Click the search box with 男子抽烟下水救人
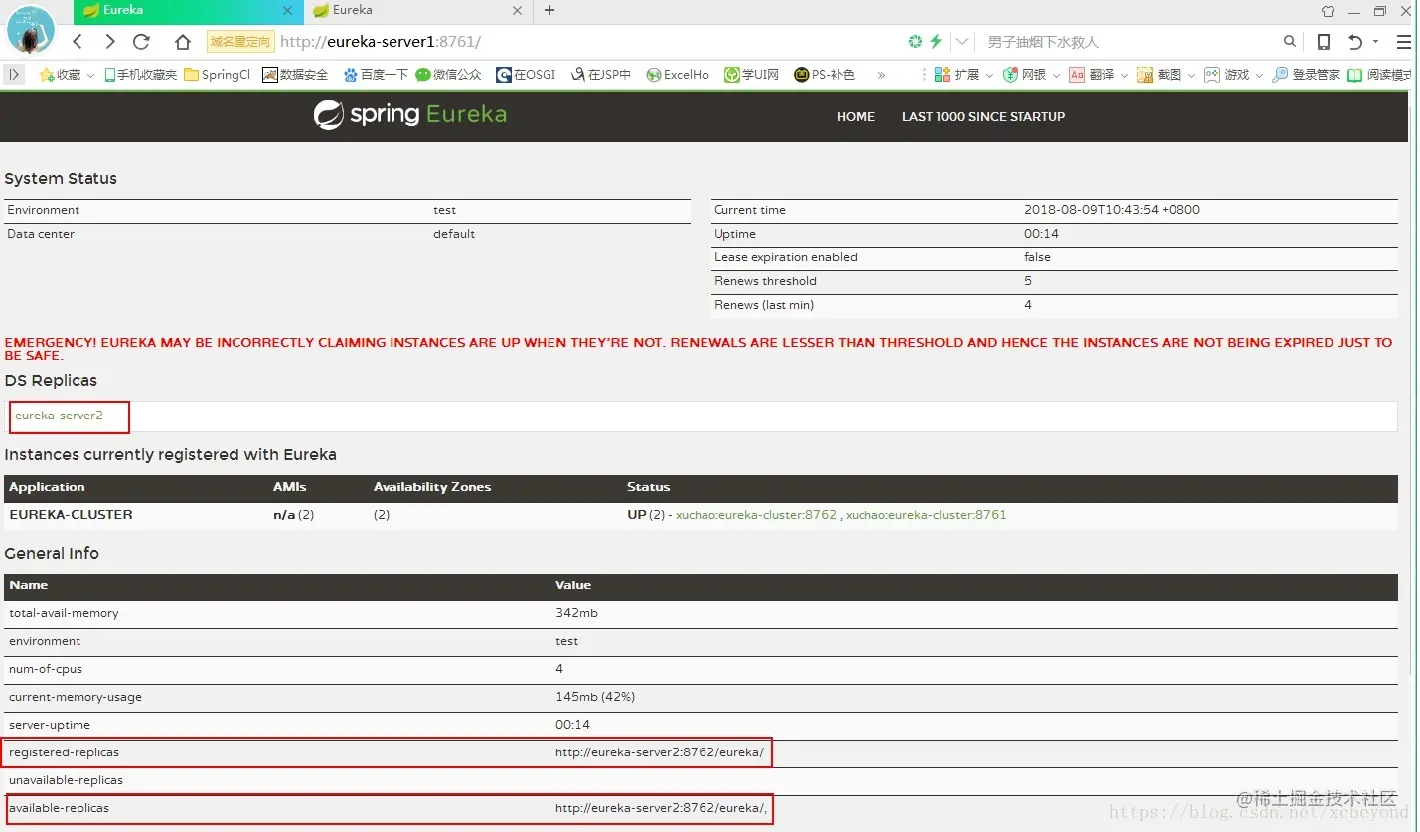This screenshot has width=1420, height=832. point(1130,42)
